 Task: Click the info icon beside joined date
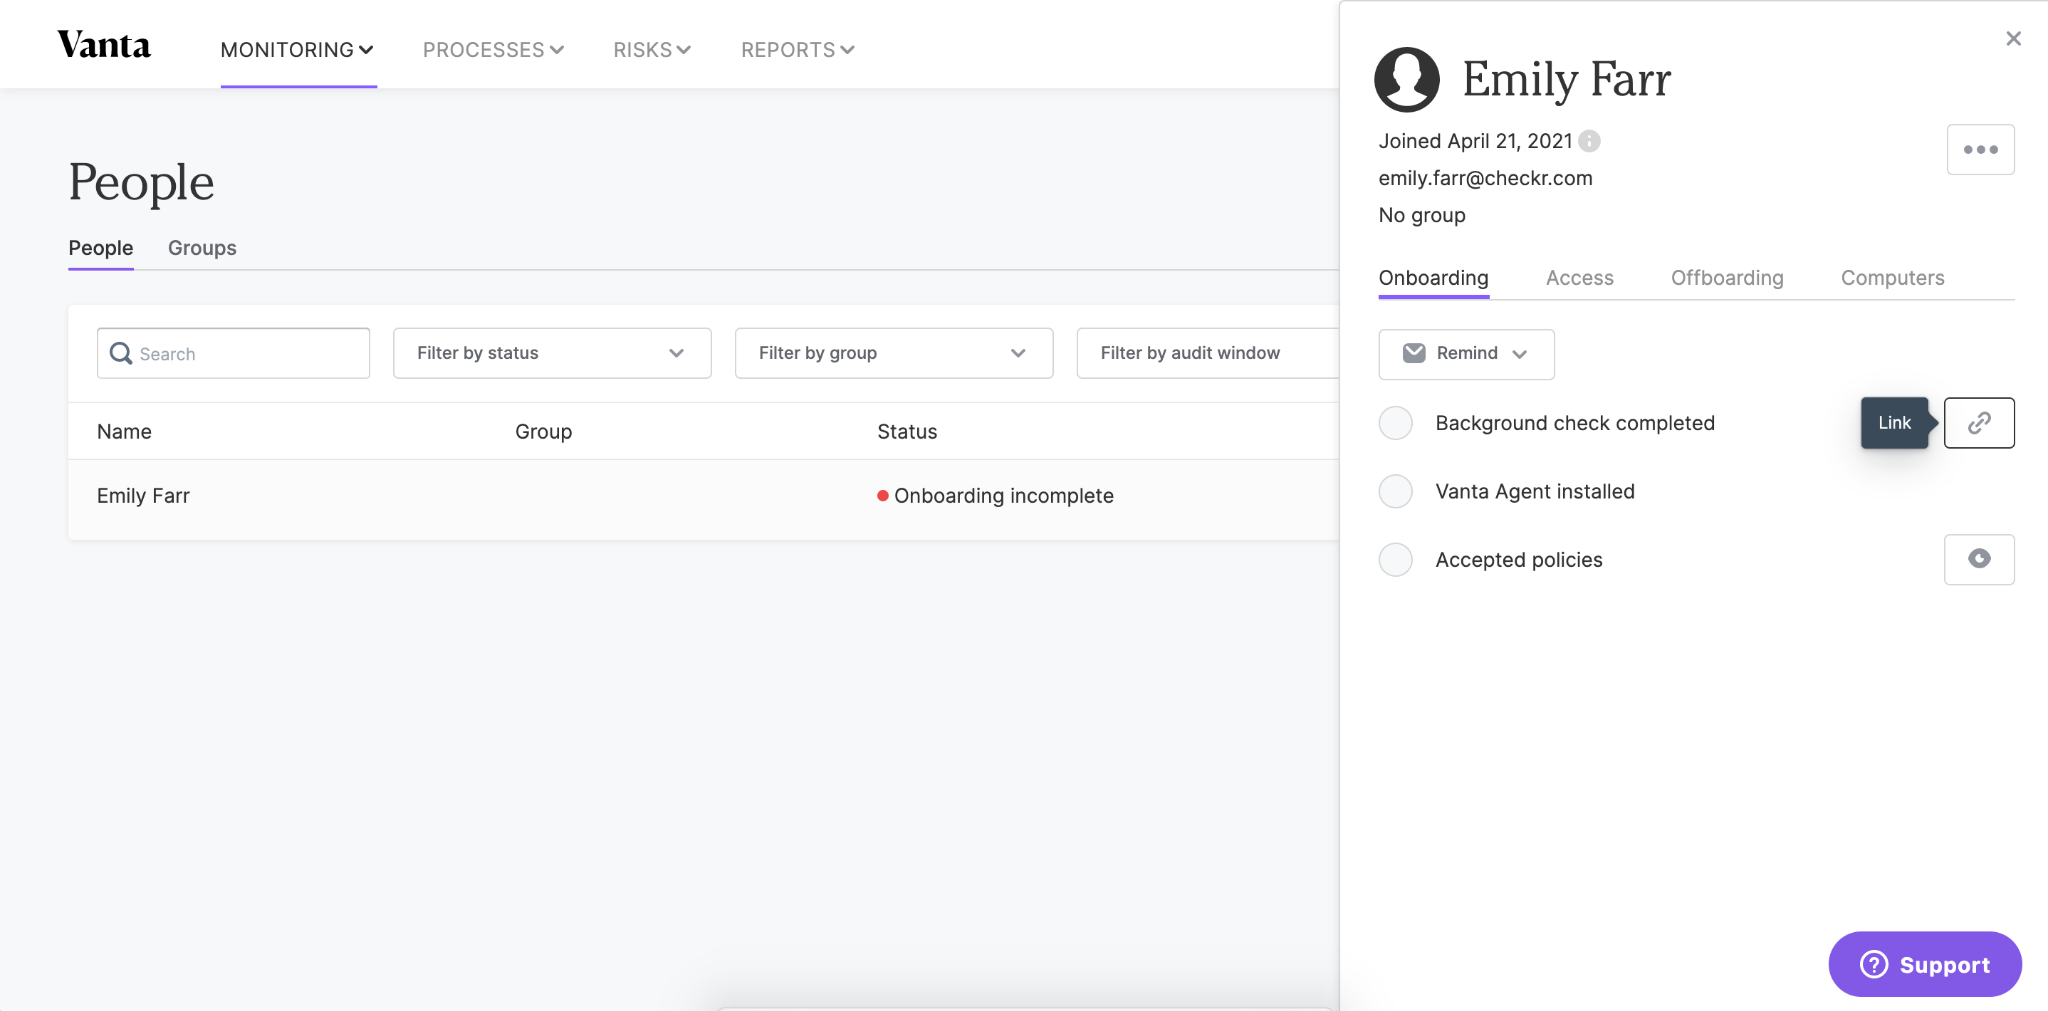[x=1589, y=141]
